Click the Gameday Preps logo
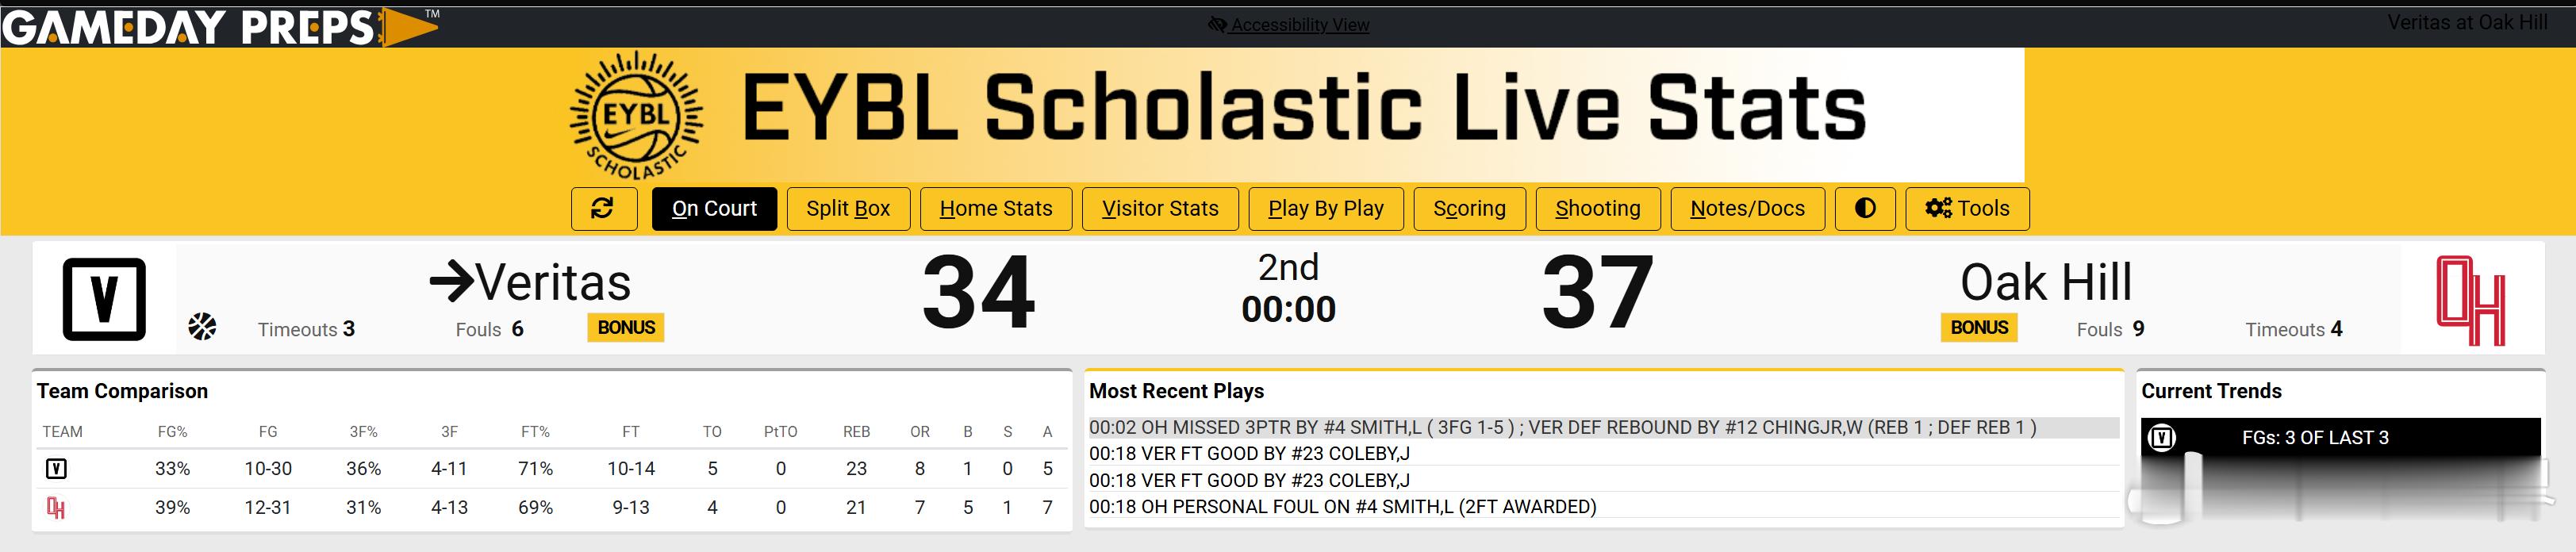The height and width of the screenshot is (552, 2576). point(220,25)
